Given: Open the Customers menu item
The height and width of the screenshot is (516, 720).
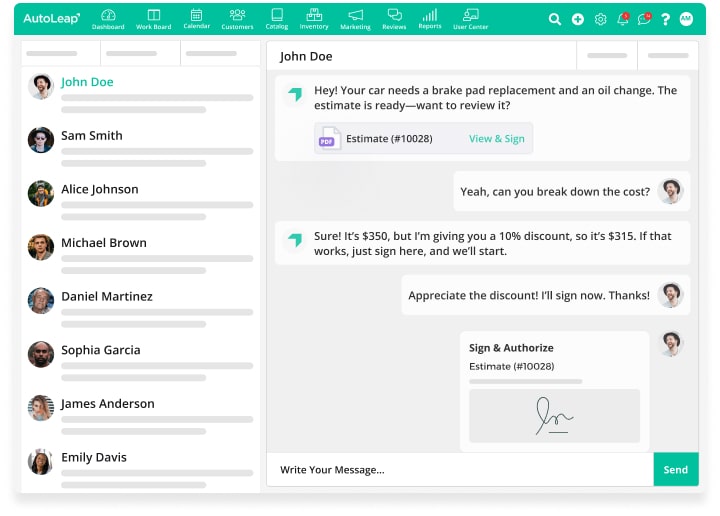Looking at the screenshot, I should pyautogui.click(x=237, y=16).
